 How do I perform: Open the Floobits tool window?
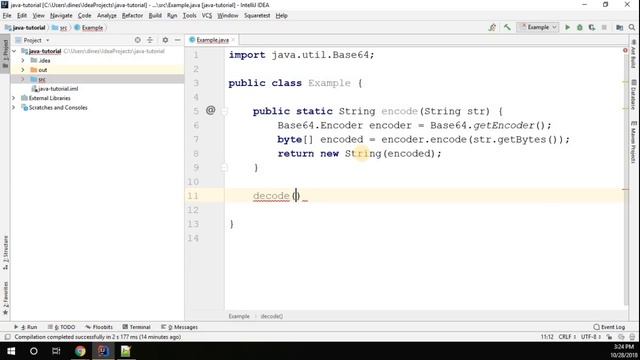click(99, 327)
